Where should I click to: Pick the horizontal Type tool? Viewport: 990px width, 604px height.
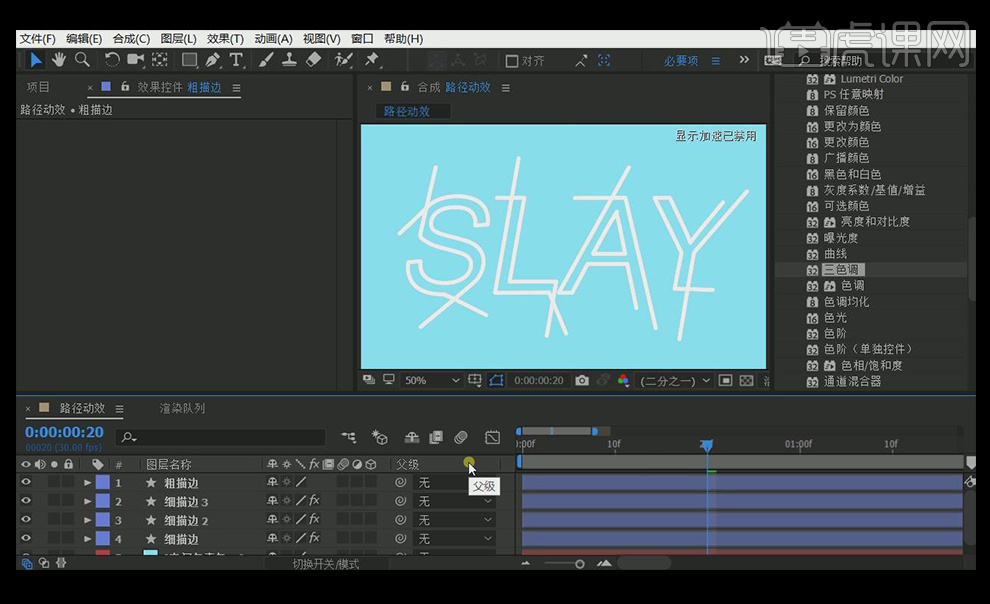point(236,60)
